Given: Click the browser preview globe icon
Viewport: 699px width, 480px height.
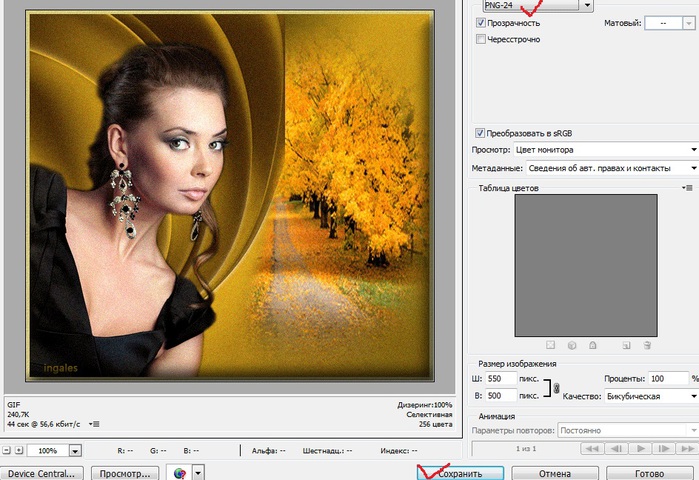Looking at the screenshot, I should pyautogui.click(x=180, y=473).
